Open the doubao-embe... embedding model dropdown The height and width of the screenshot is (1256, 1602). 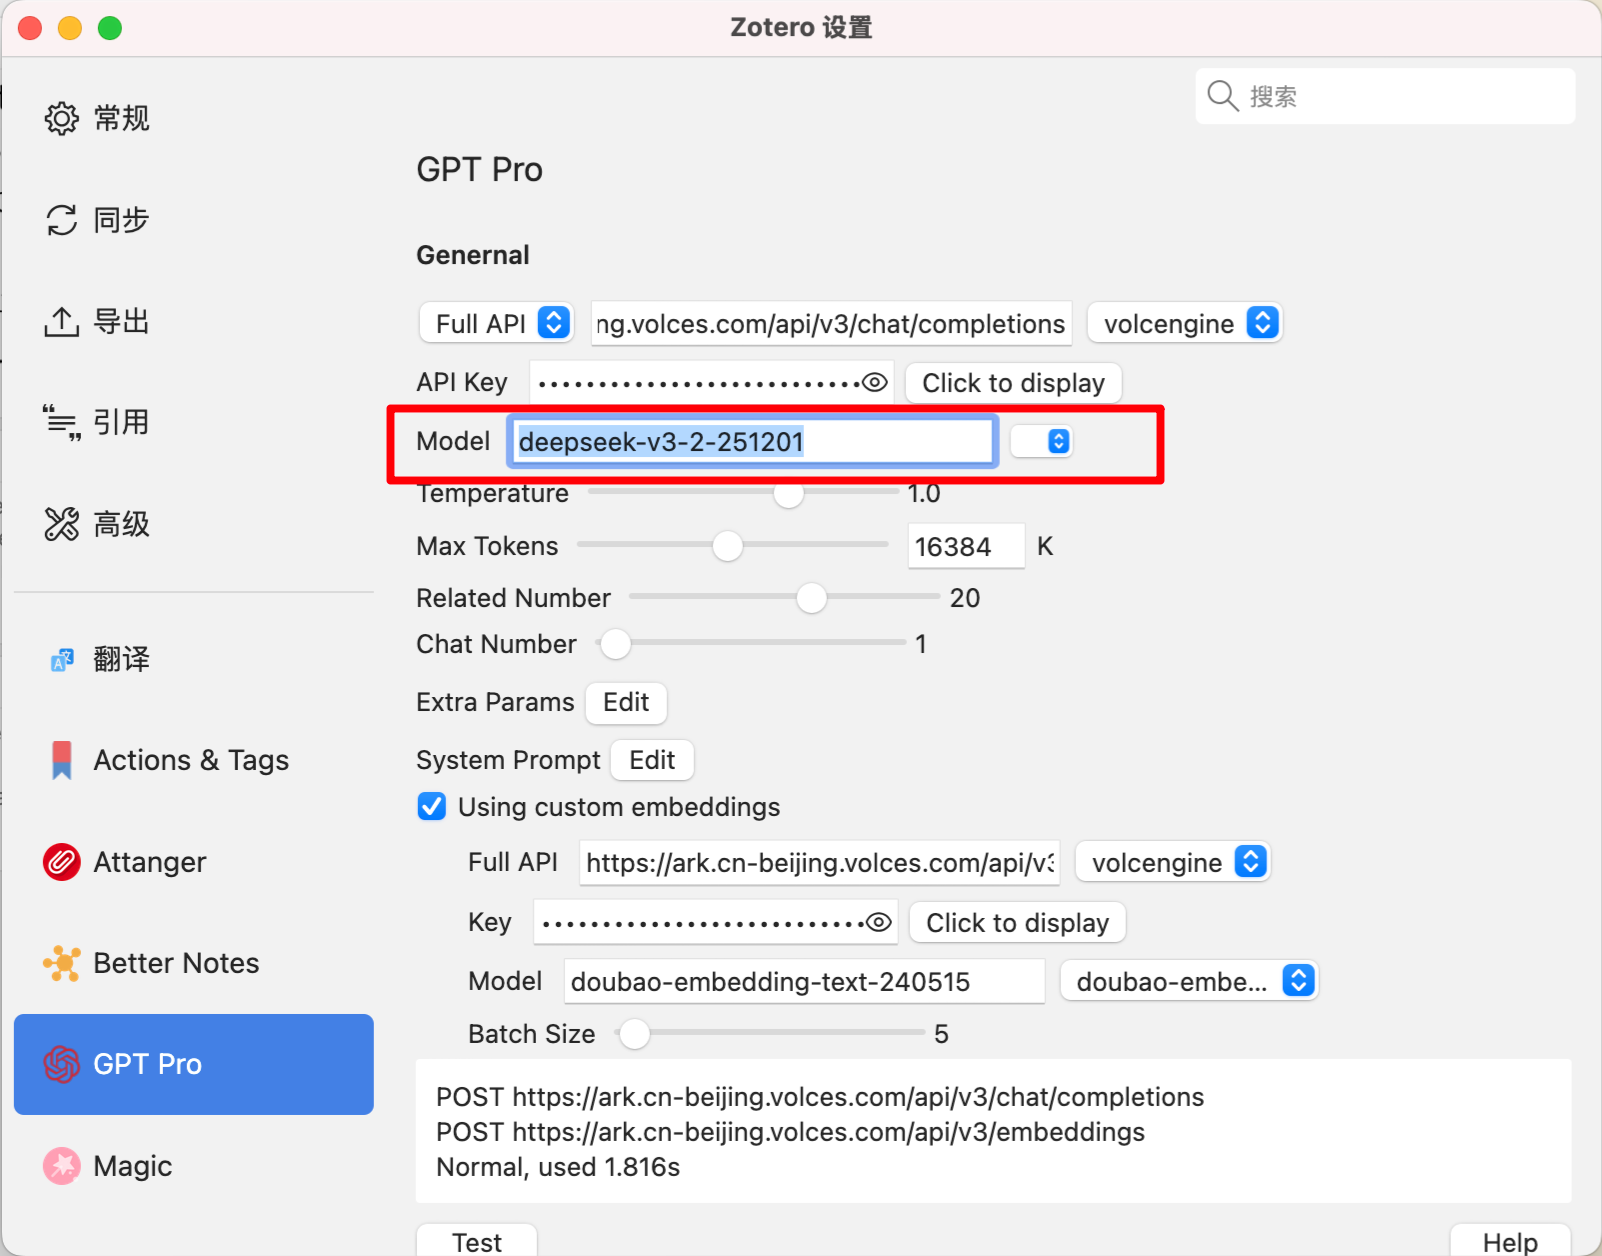[1190, 981]
